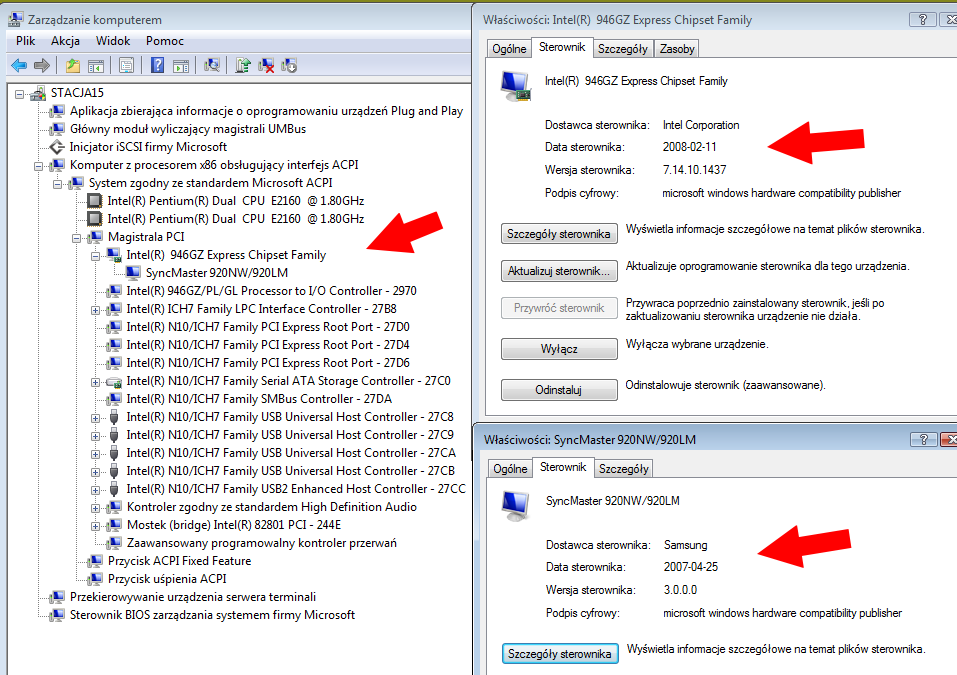Click Szczegóły sterownika button in chipset properties
Viewport: 957px width, 675px height.
[558, 234]
